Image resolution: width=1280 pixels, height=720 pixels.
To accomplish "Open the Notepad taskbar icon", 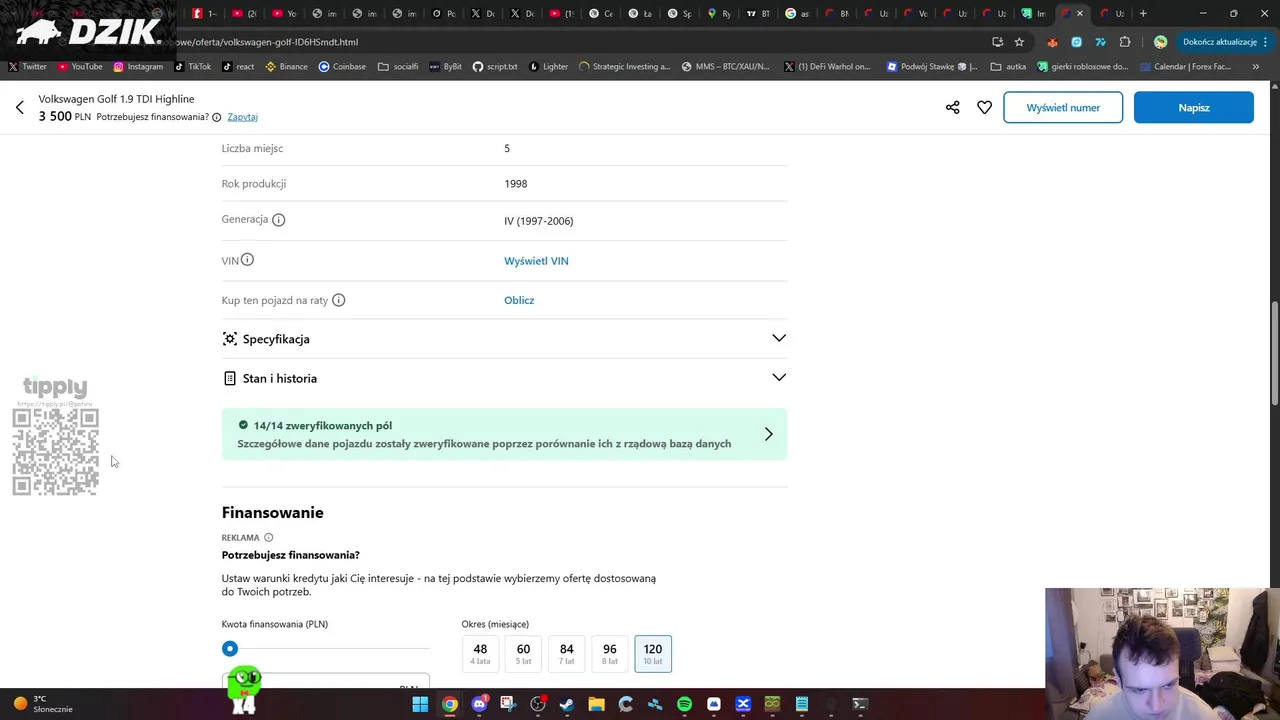I will coord(801,704).
